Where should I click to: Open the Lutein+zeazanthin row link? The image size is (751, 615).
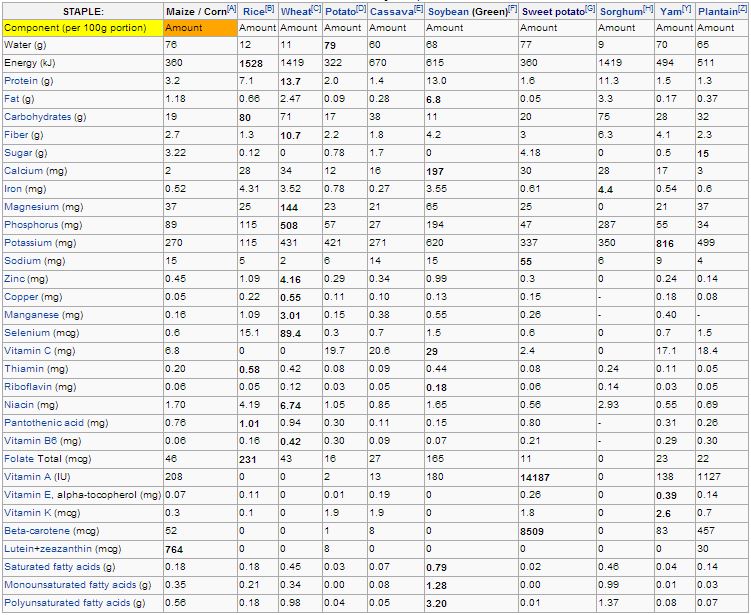(48, 549)
